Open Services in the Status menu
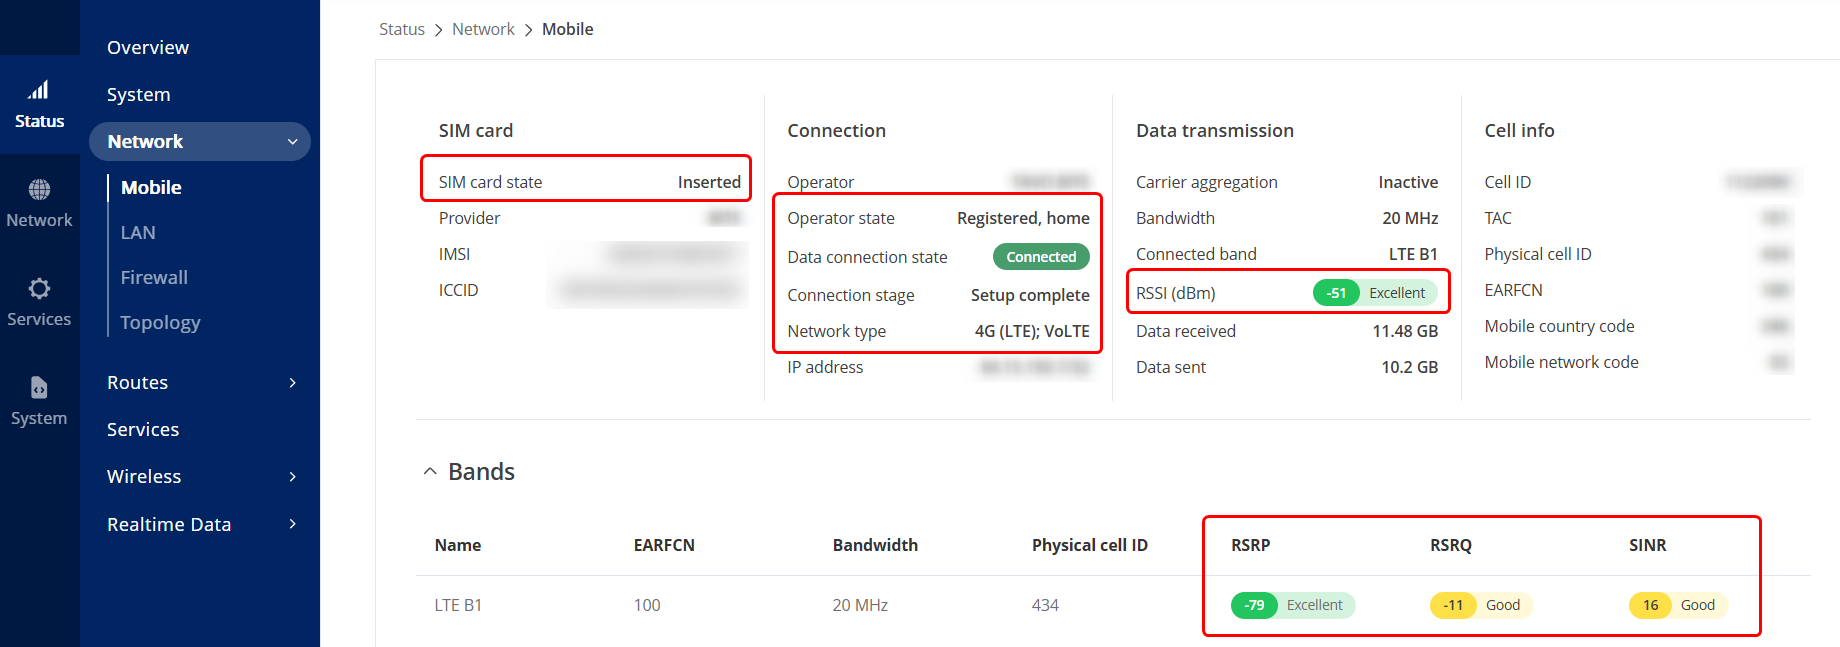 [x=143, y=430]
